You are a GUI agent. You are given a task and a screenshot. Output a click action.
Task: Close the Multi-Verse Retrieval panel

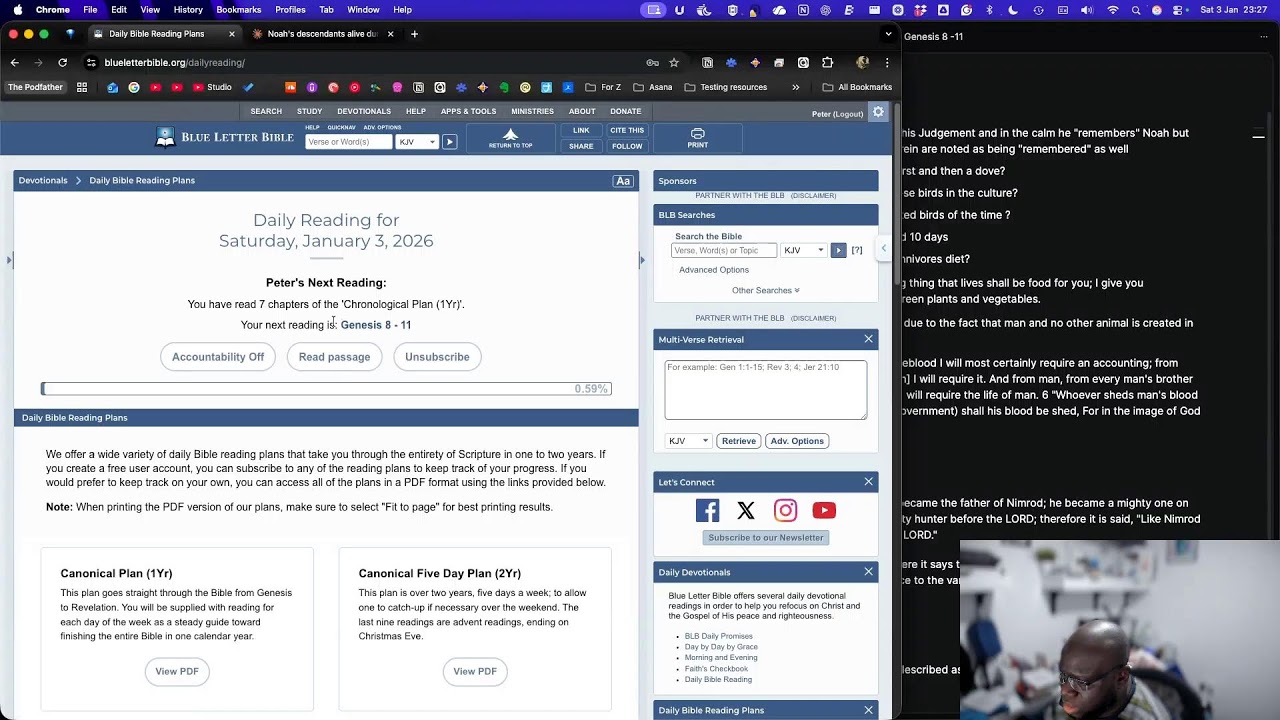click(868, 340)
